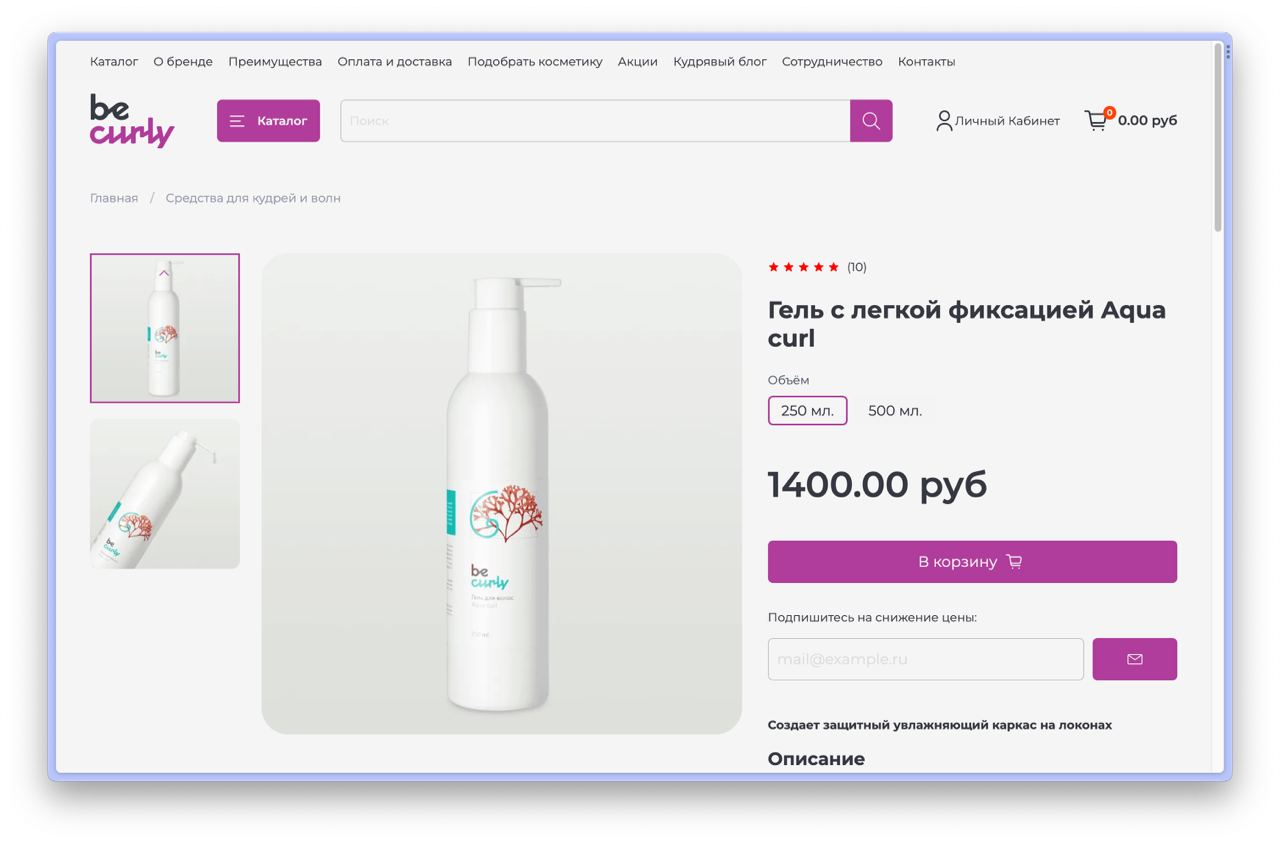Select the 250 мл. volume option
This screenshot has width=1280, height=844.
point(807,411)
